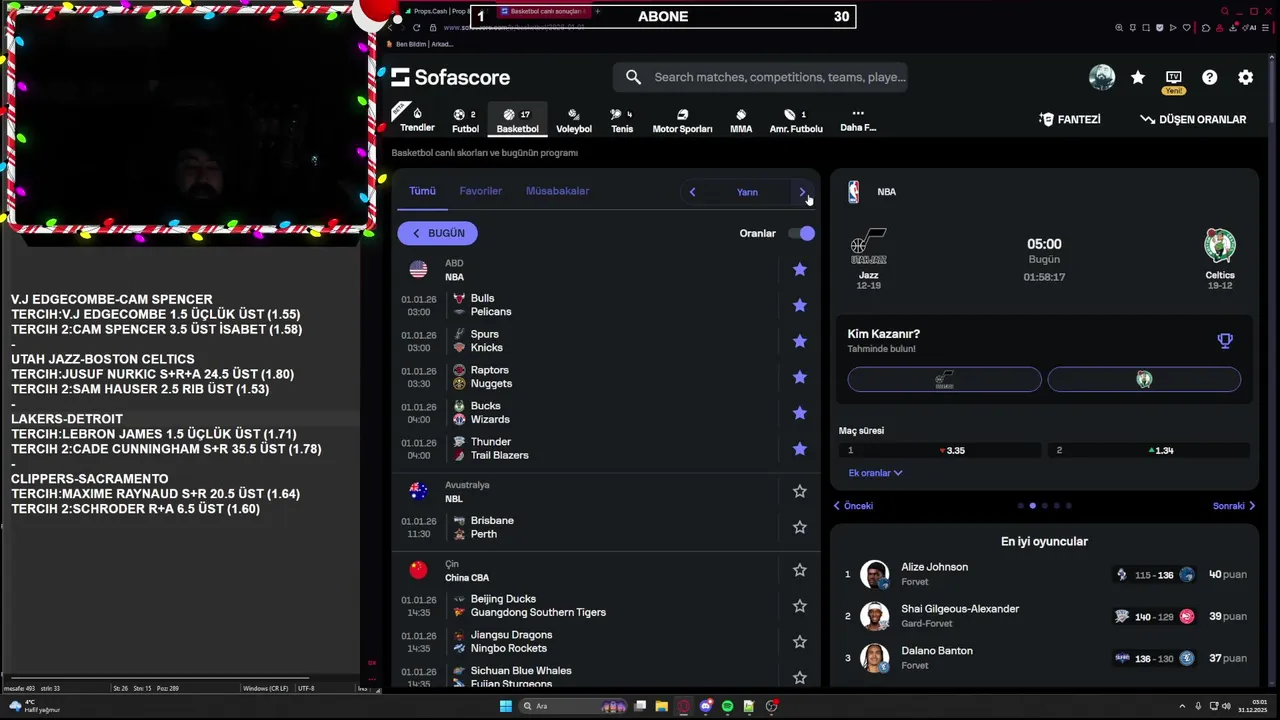The width and height of the screenshot is (1280, 720).
Task: Open Alize Johnson player photo
Action: point(875,575)
